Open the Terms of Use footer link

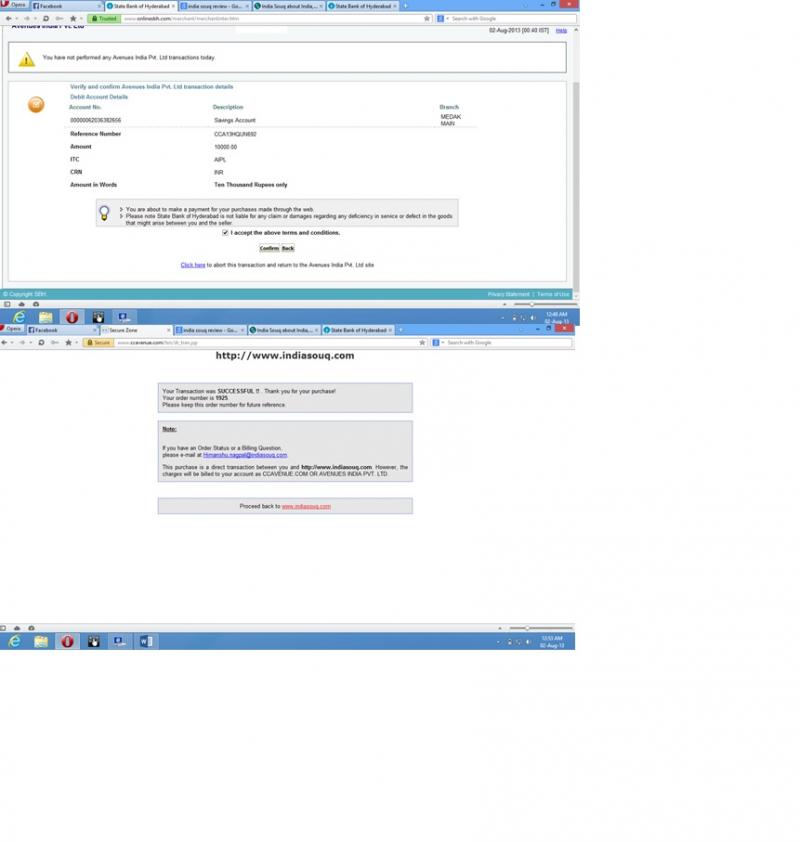tap(553, 294)
